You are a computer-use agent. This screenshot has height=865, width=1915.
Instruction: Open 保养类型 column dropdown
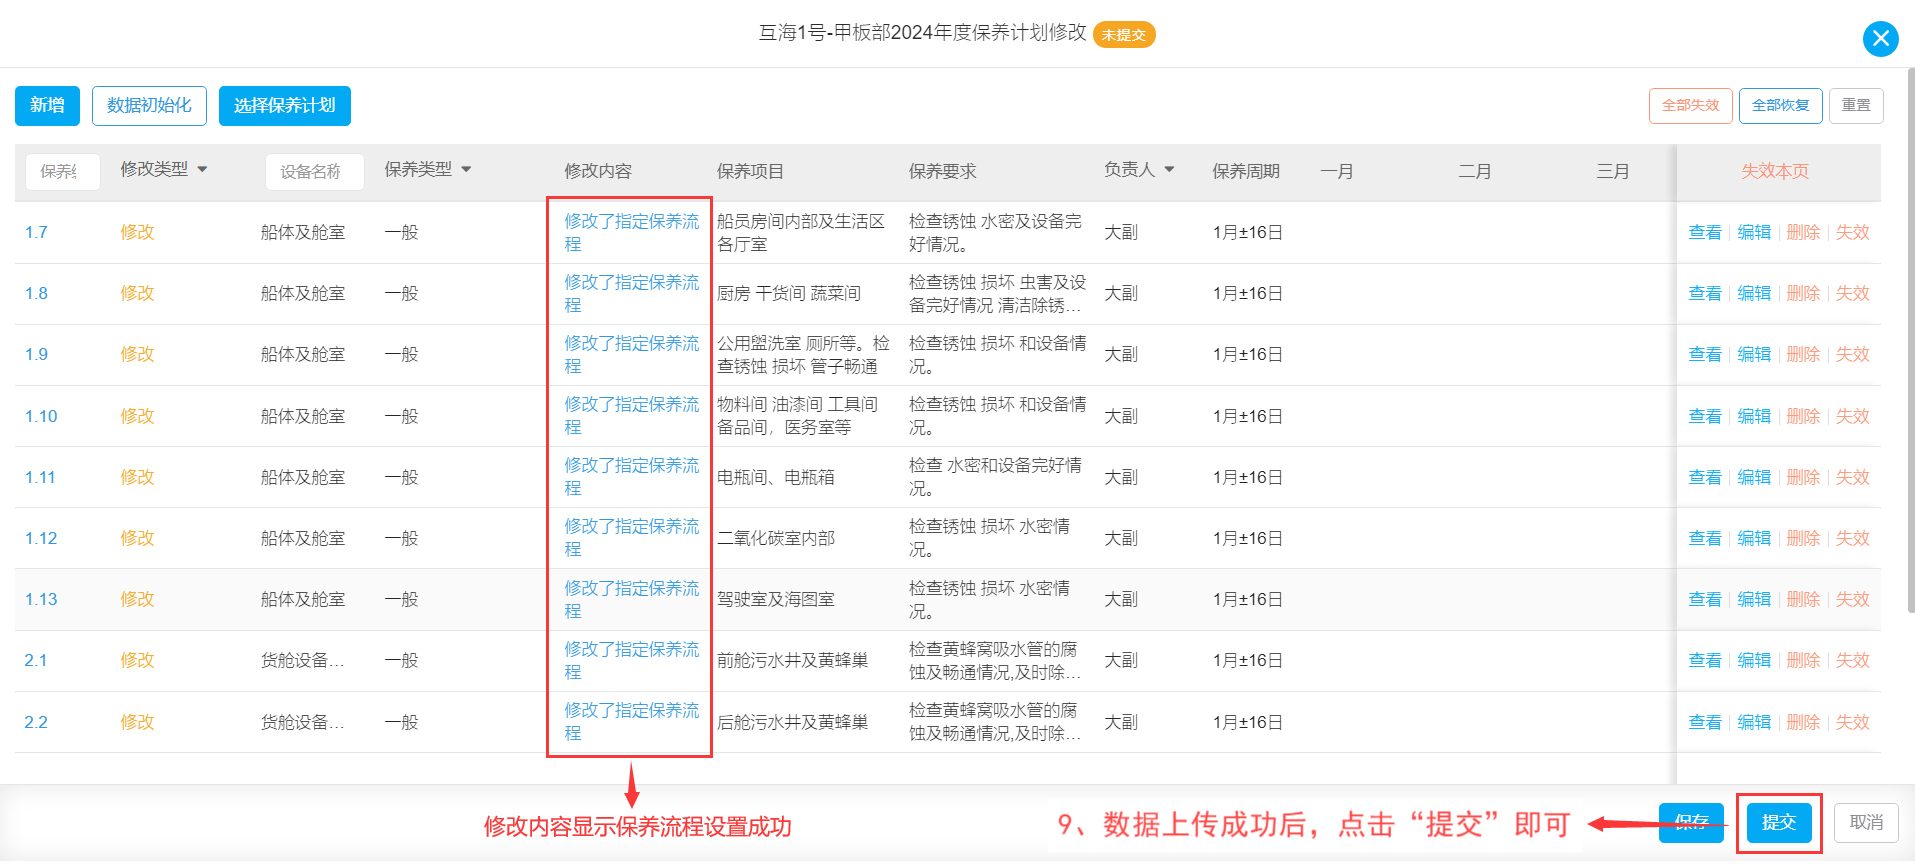(x=466, y=170)
